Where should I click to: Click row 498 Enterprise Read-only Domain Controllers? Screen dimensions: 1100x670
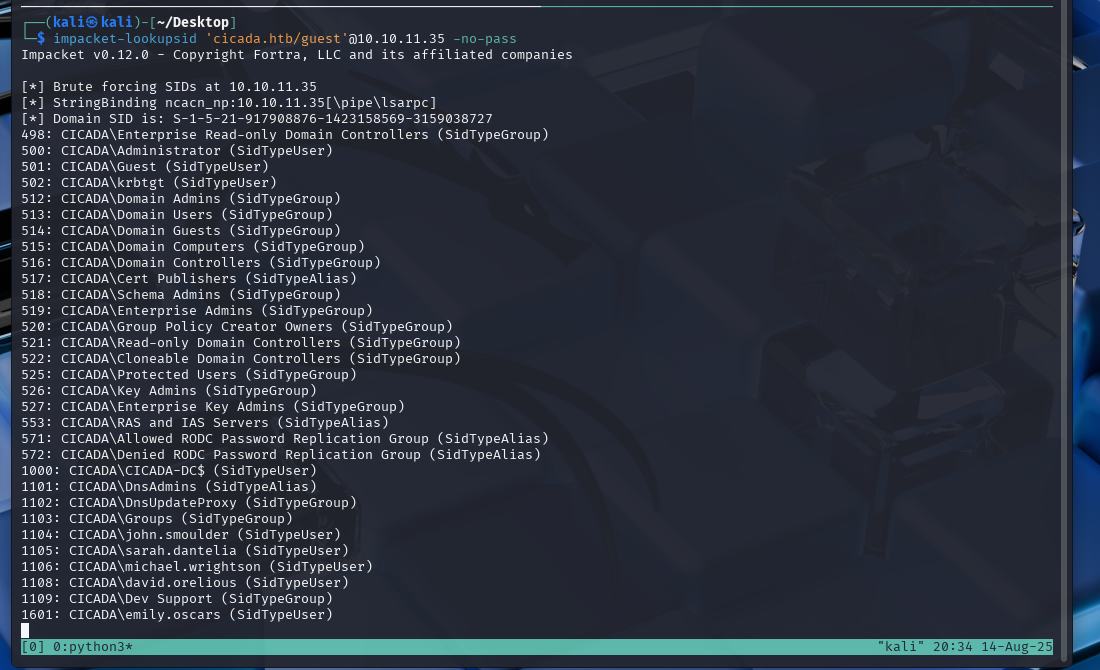(x=285, y=135)
